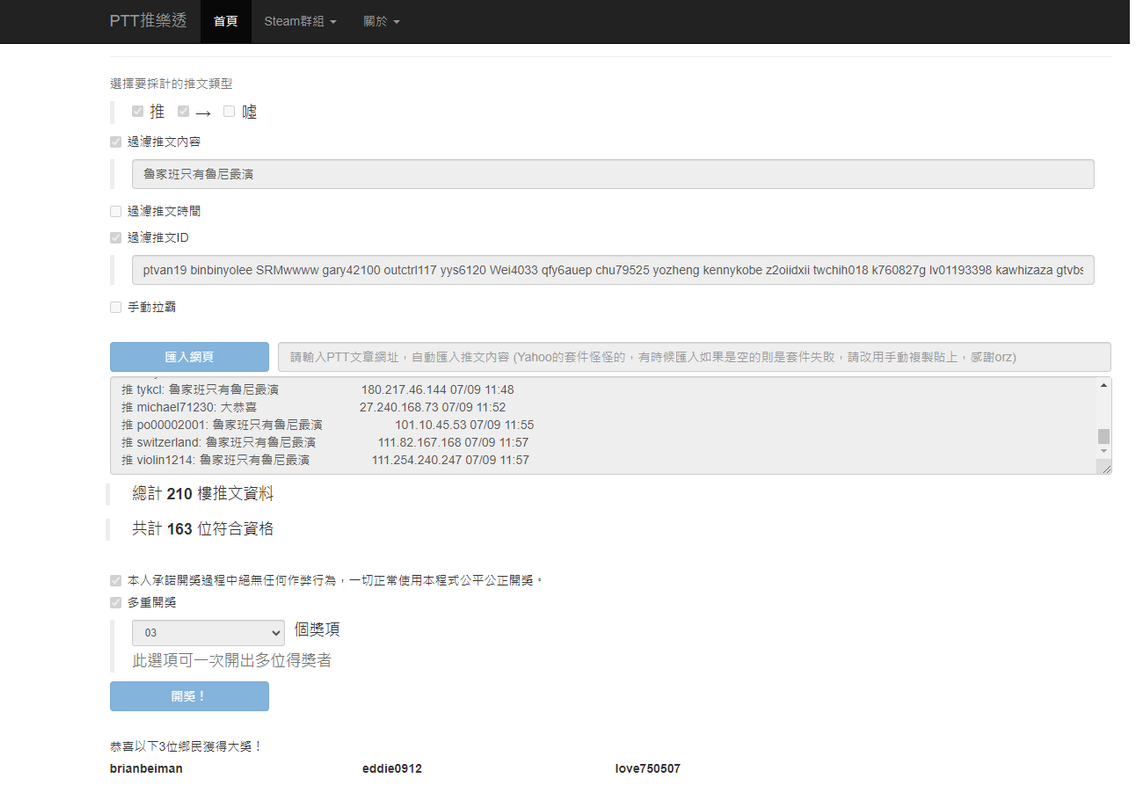The image size is (1144, 800).
Task: Click the ID filter field starting with ptvan19
Action: click(613, 270)
